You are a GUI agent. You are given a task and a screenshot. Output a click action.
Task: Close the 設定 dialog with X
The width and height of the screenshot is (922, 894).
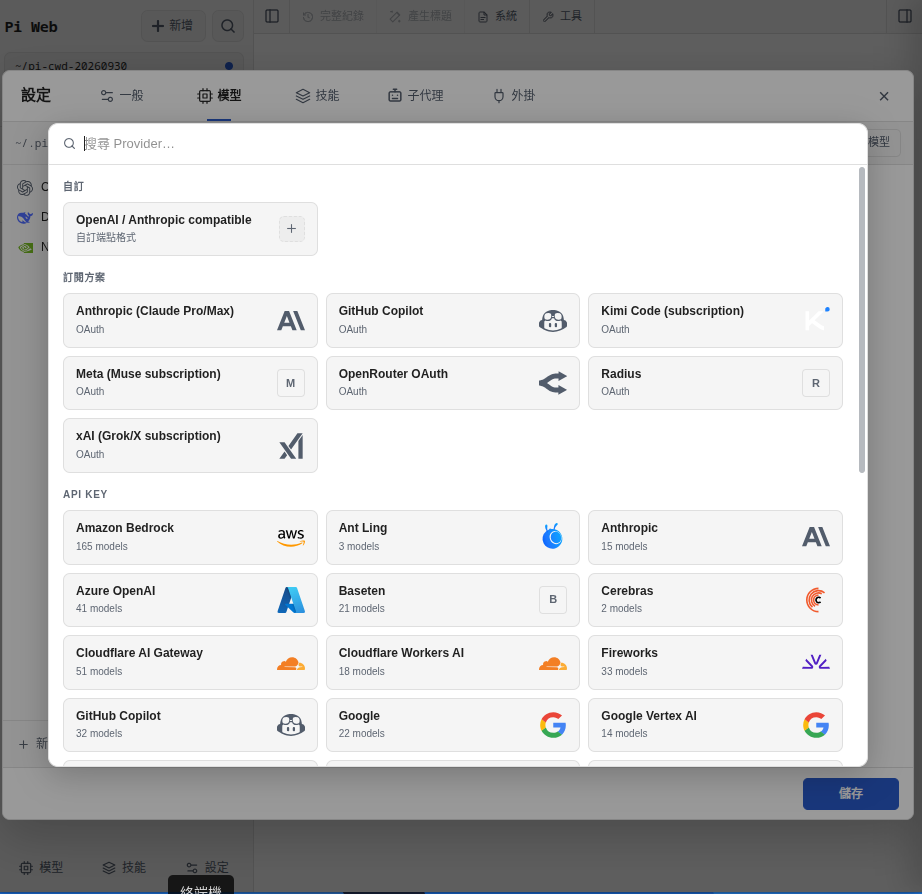click(883, 96)
